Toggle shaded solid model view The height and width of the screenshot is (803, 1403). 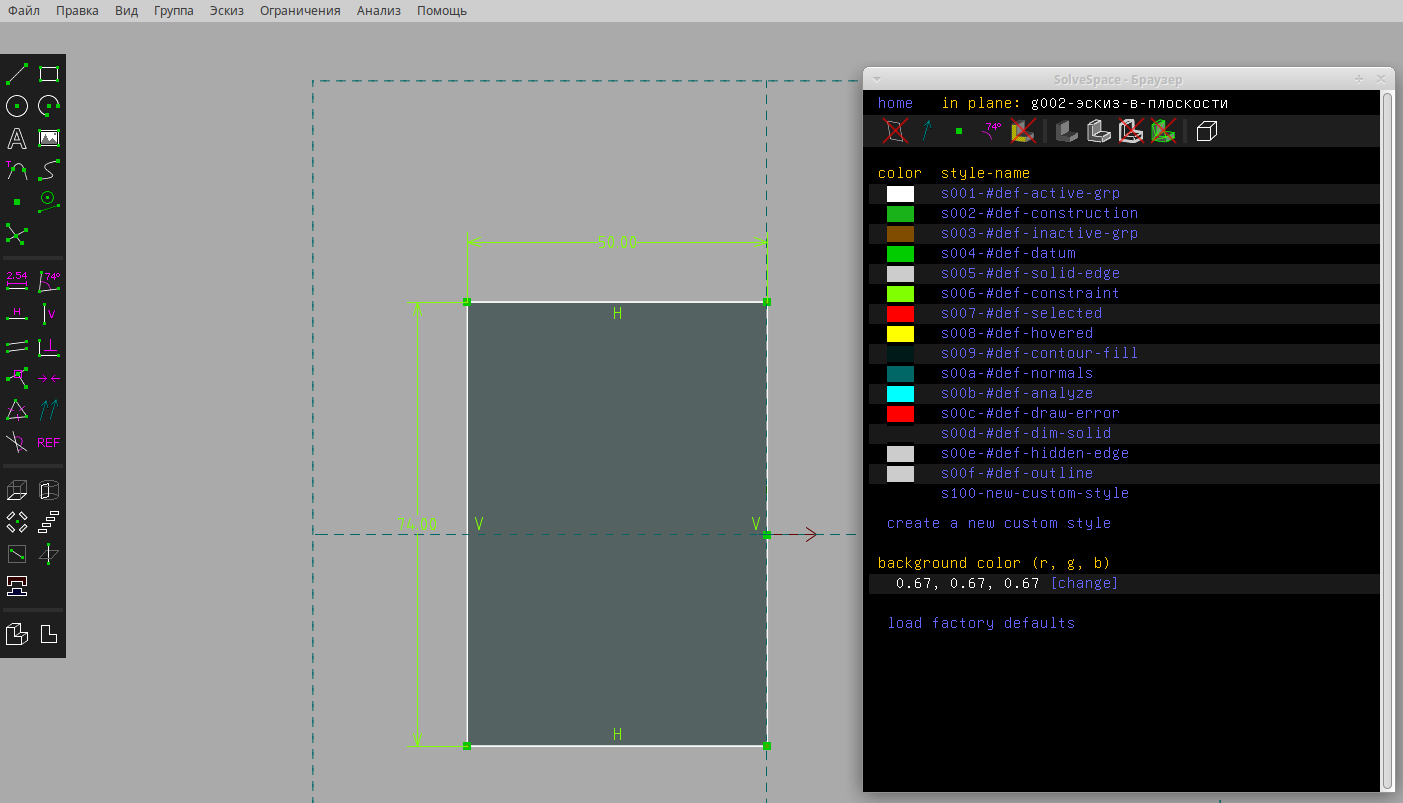pyautogui.click(x=1068, y=131)
